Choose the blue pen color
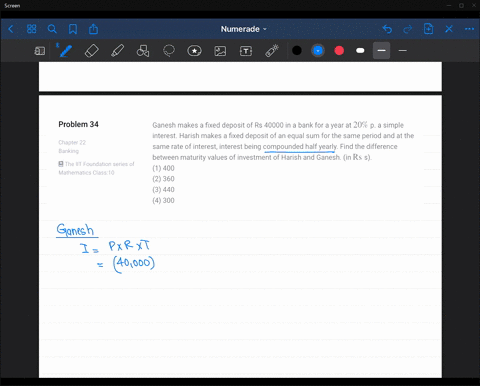 tap(318, 51)
